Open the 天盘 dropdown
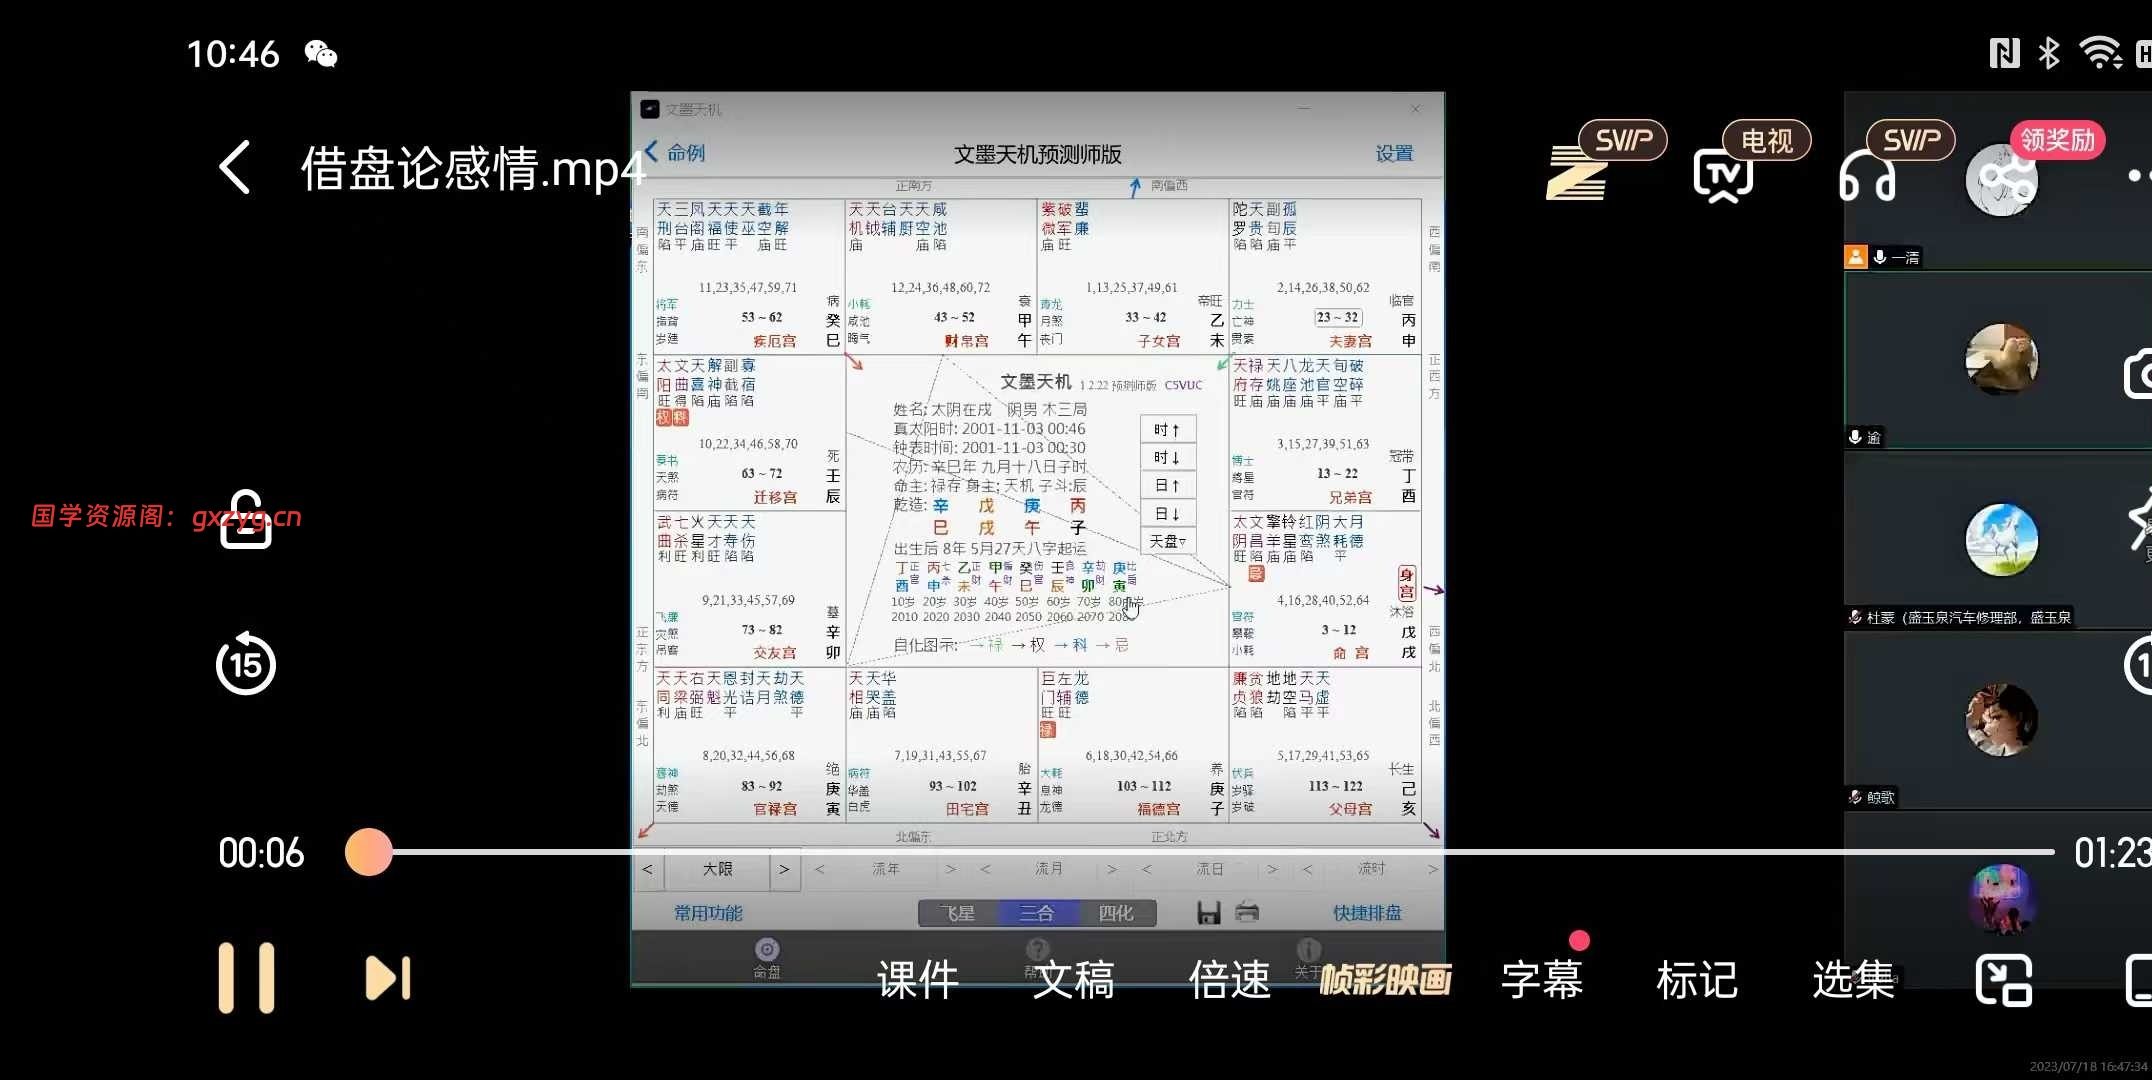 tap(1167, 541)
